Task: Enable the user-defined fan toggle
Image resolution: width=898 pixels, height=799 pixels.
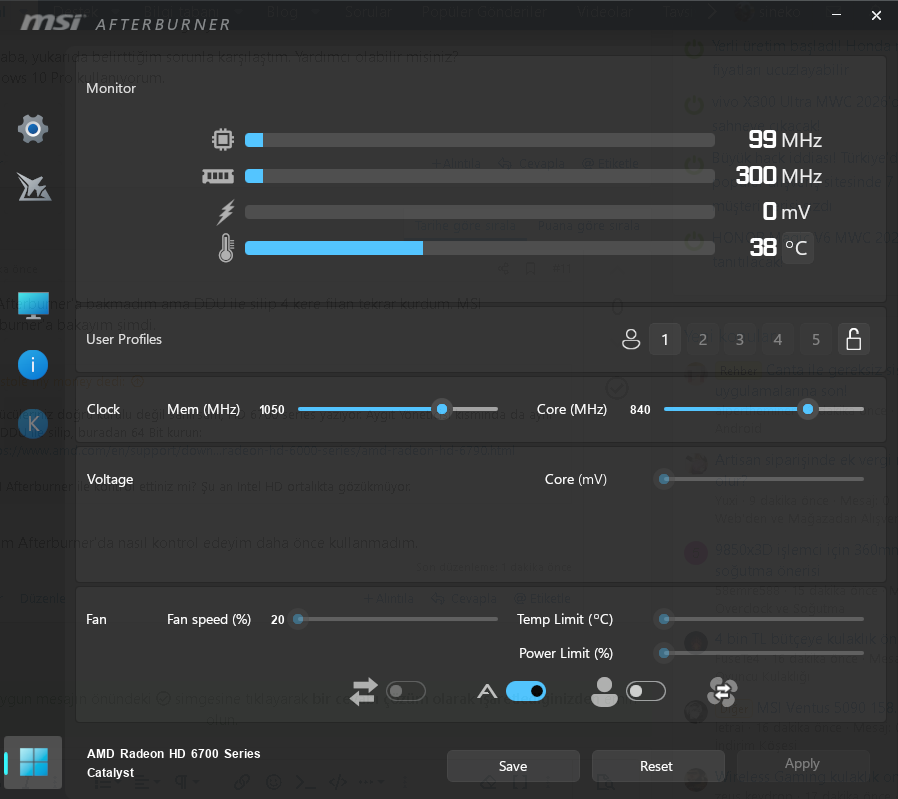Action: pos(645,691)
